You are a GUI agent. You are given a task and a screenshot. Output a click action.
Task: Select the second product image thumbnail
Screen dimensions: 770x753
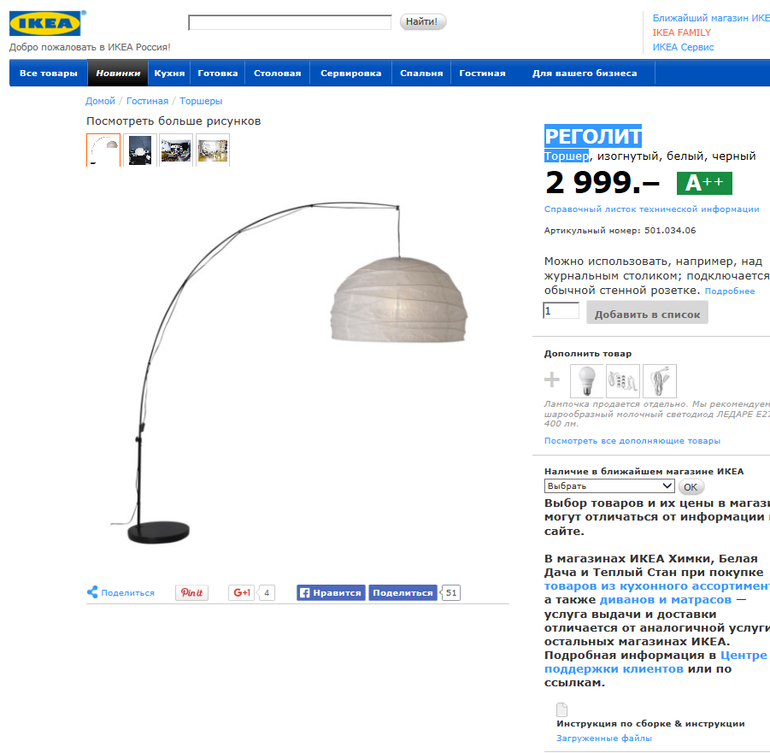click(x=140, y=150)
